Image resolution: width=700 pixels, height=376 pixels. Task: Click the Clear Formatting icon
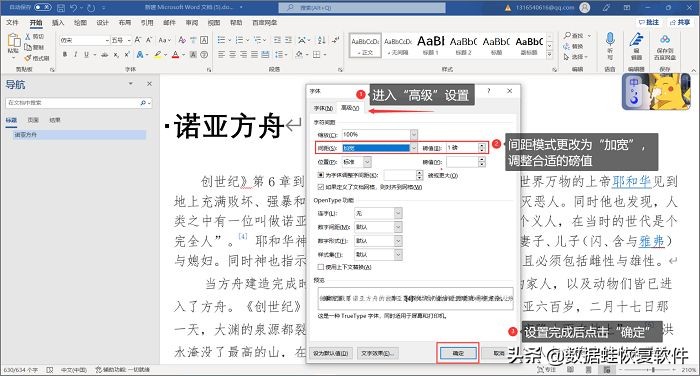[182, 40]
